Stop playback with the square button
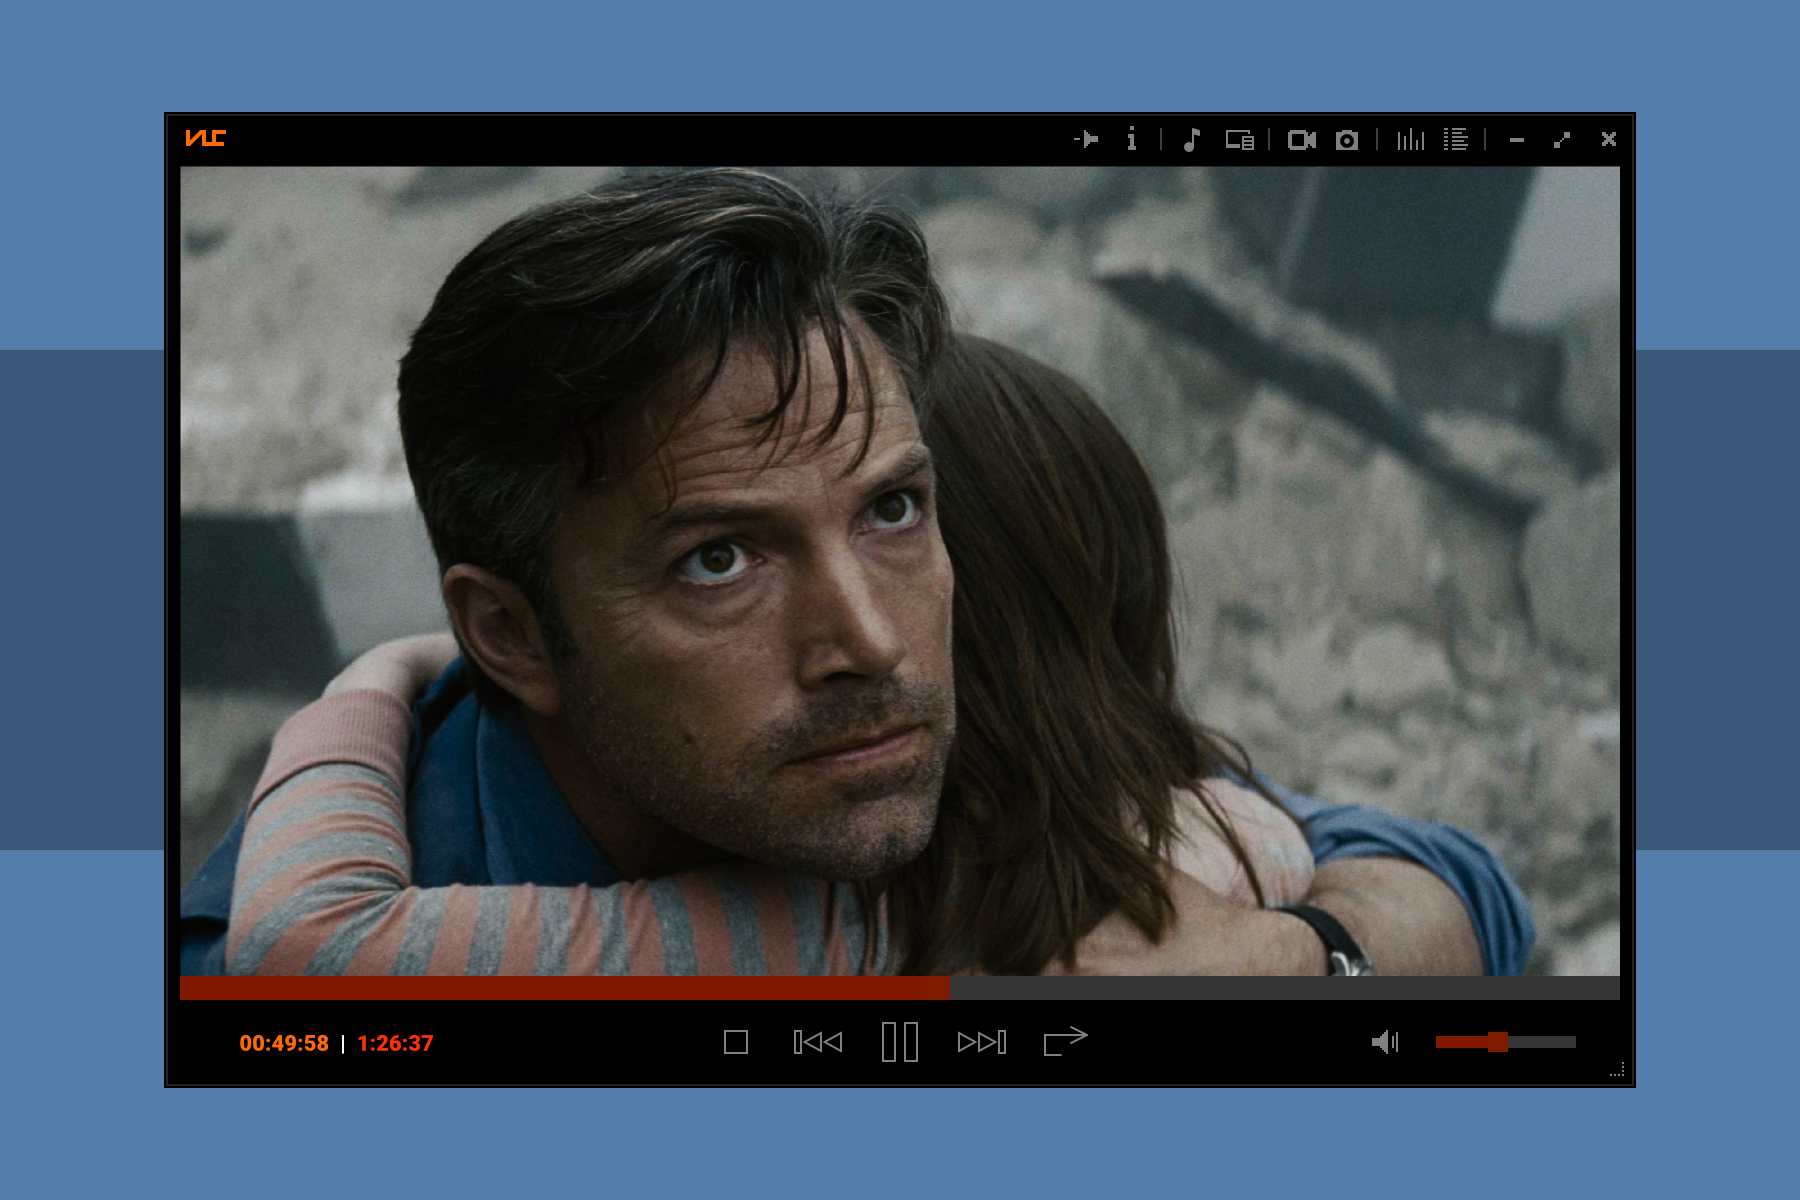 (736, 1042)
